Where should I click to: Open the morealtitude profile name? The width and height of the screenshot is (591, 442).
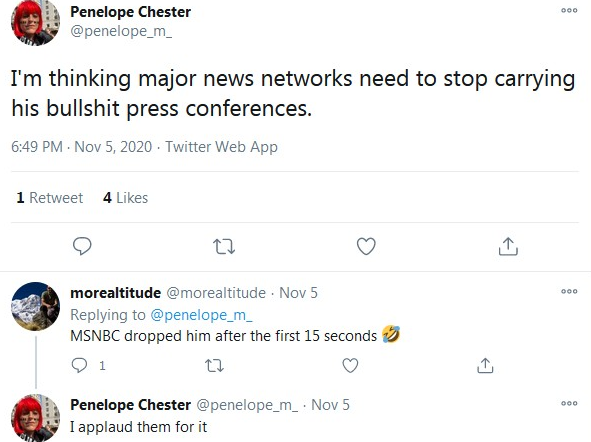coord(116,293)
